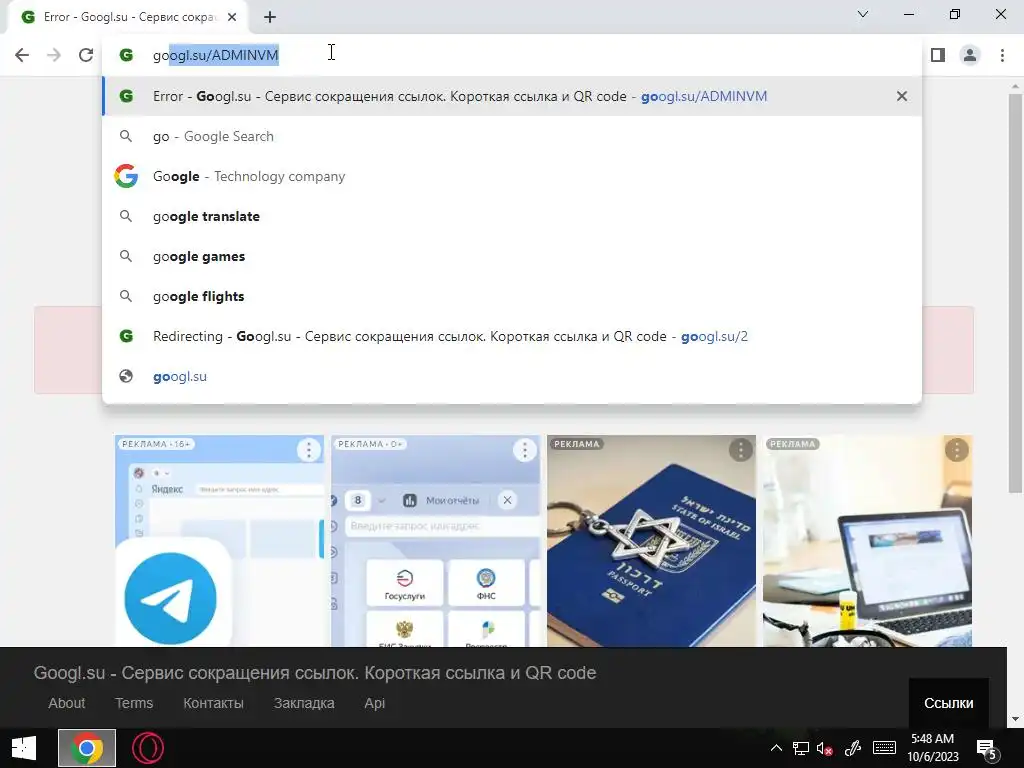The width and height of the screenshot is (1024, 768).
Task: Click the scrollbar down arrow
Action: click(x=1016, y=720)
